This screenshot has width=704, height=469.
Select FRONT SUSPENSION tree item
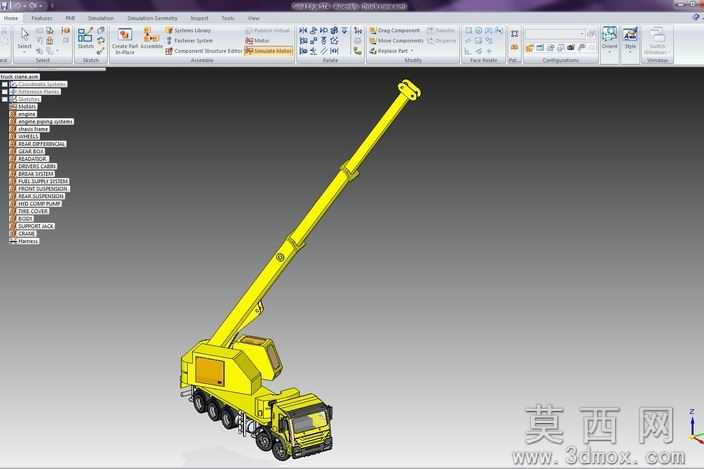click(42, 189)
